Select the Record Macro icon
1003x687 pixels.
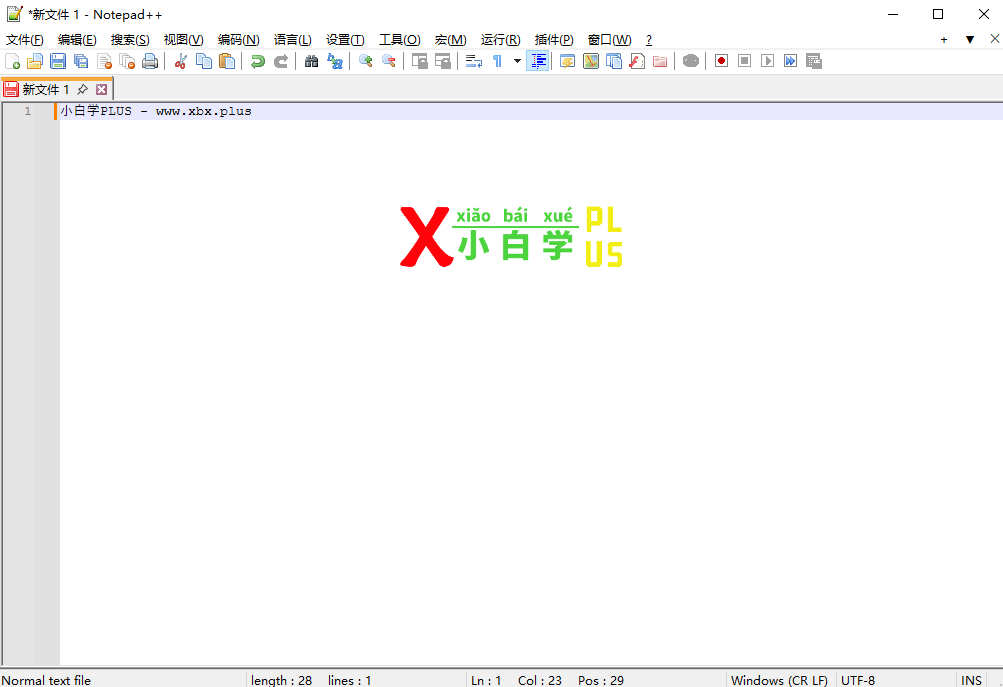[720, 60]
